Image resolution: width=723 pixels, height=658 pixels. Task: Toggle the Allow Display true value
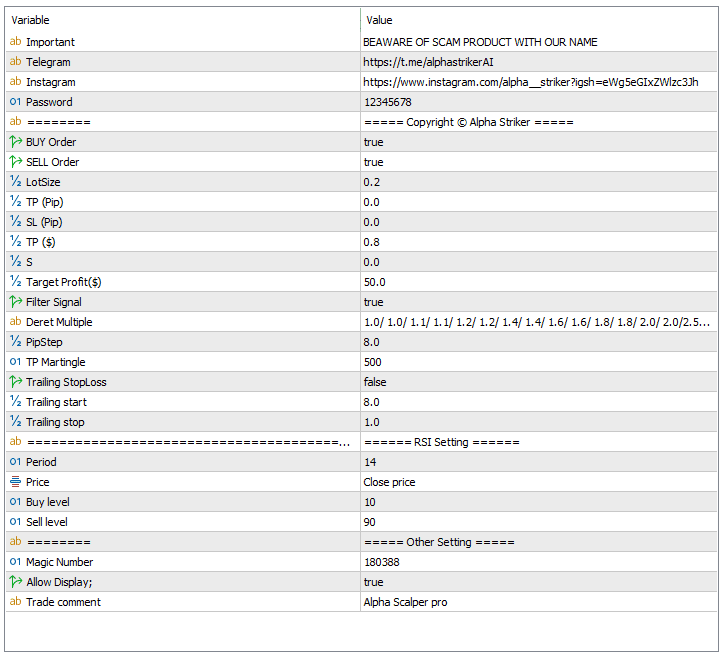[x=539, y=582]
